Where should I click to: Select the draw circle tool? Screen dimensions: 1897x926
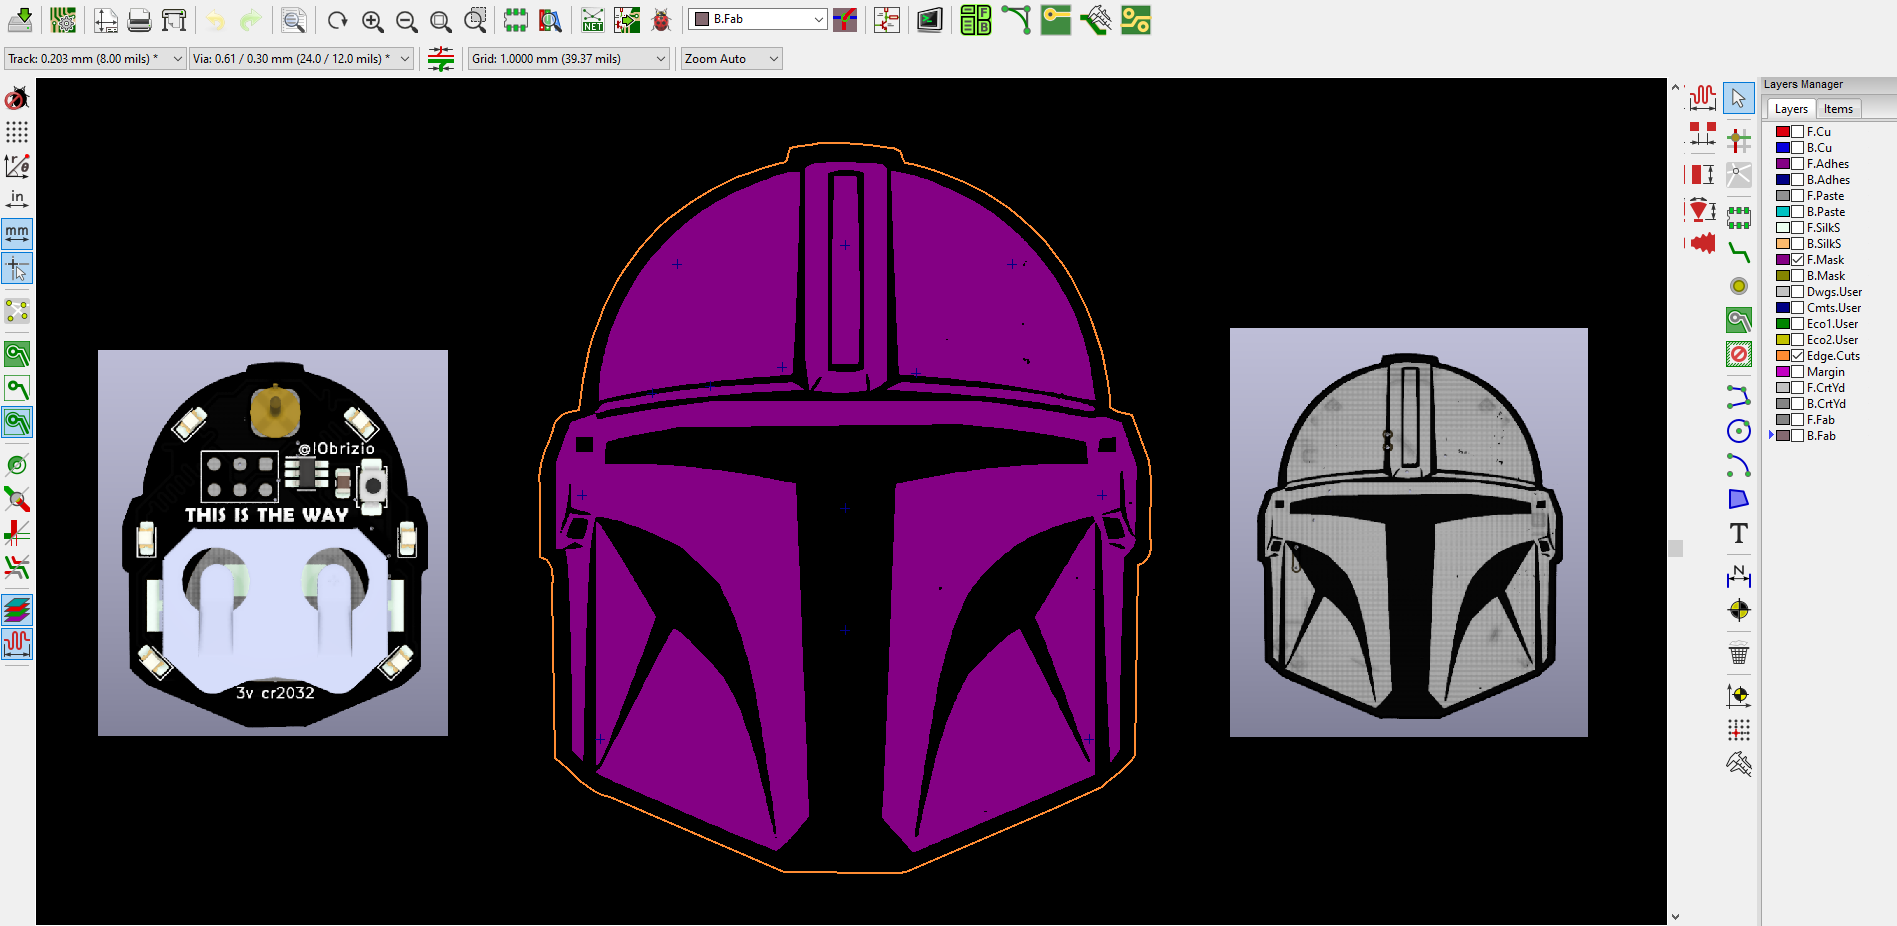point(1739,431)
